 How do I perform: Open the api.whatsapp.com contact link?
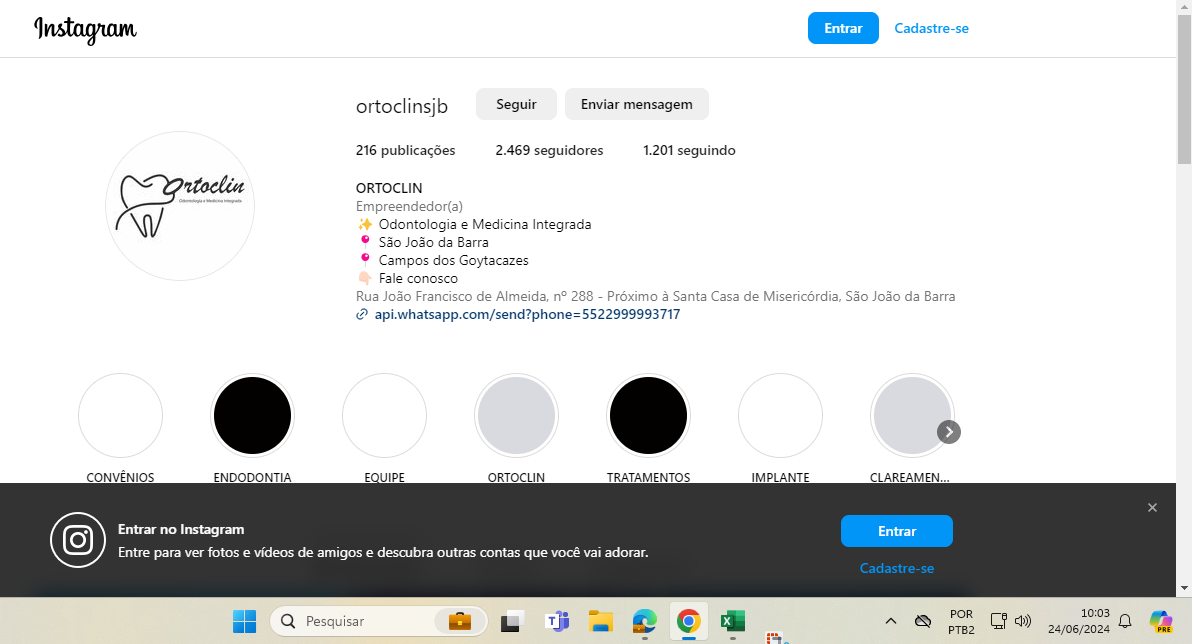pos(527,314)
